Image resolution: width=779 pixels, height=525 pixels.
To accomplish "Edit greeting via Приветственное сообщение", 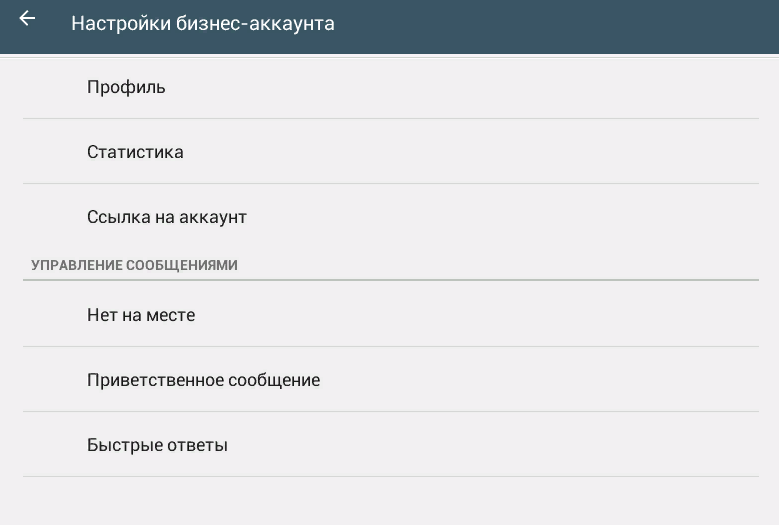I will click(203, 380).
